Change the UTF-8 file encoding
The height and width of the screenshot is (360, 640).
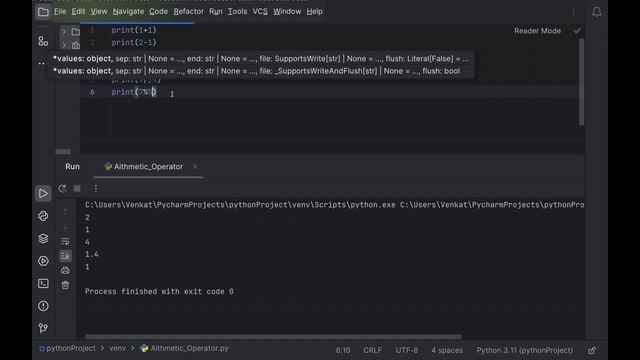click(407, 350)
